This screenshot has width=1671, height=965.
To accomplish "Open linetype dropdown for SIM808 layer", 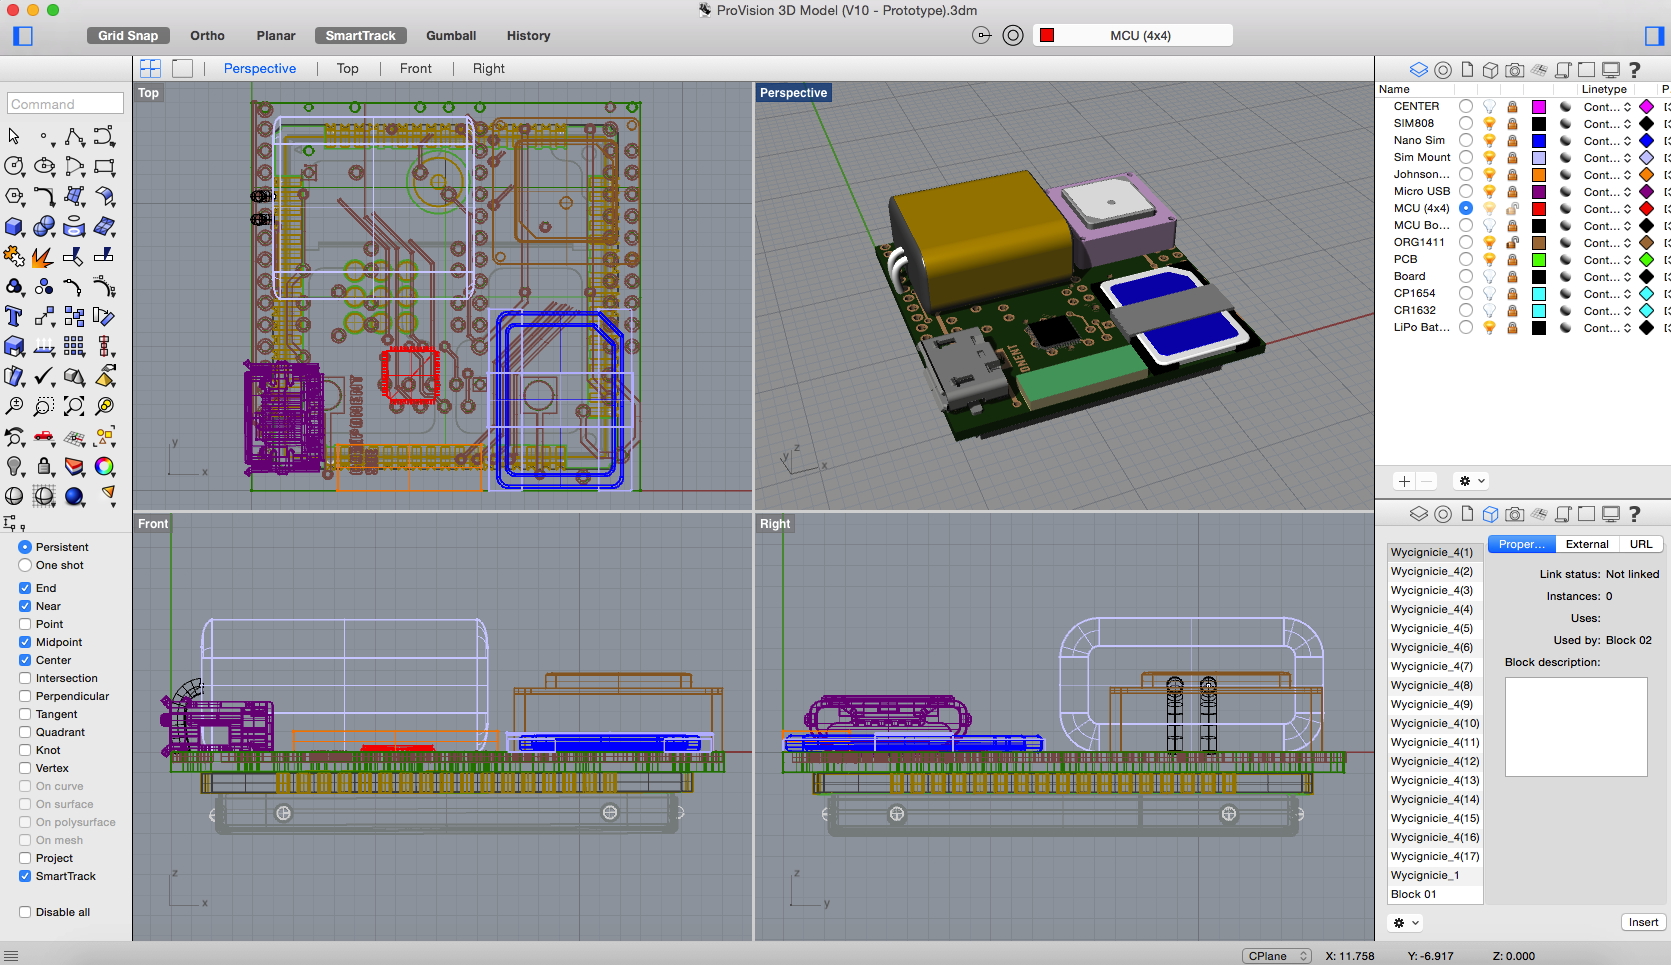I will pos(1607,124).
